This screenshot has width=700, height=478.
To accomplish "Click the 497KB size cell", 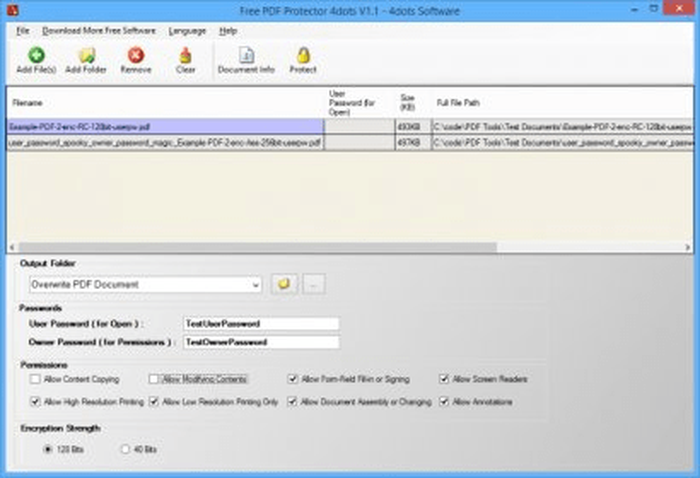I will pyautogui.click(x=413, y=143).
